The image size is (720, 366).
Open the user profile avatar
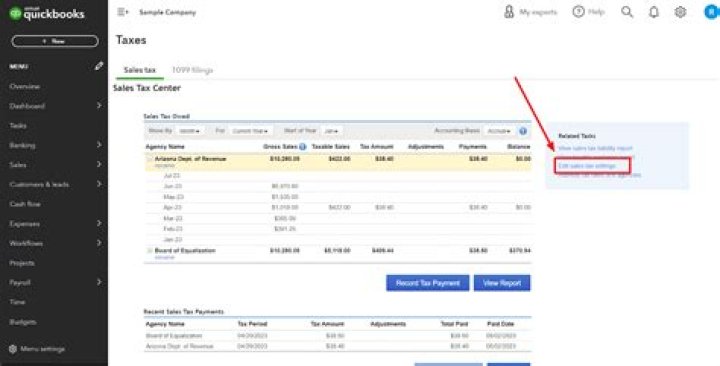pos(712,12)
